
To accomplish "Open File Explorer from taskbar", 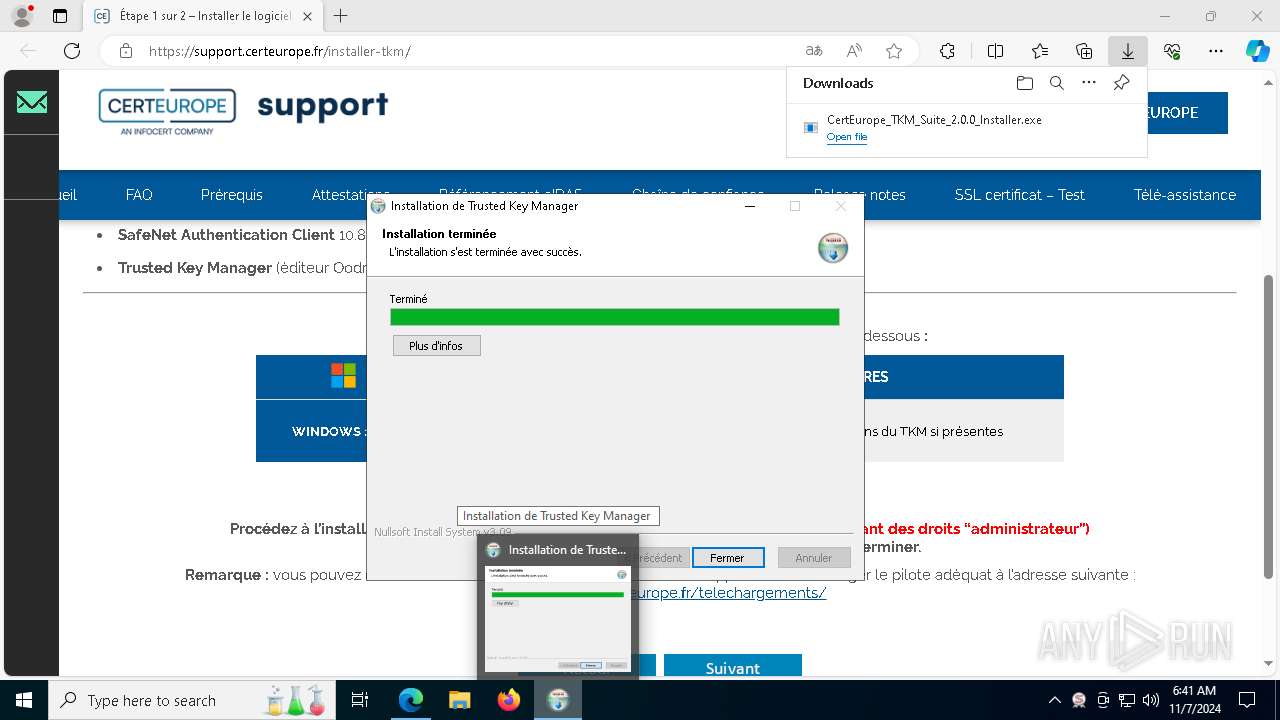I will (x=459, y=700).
